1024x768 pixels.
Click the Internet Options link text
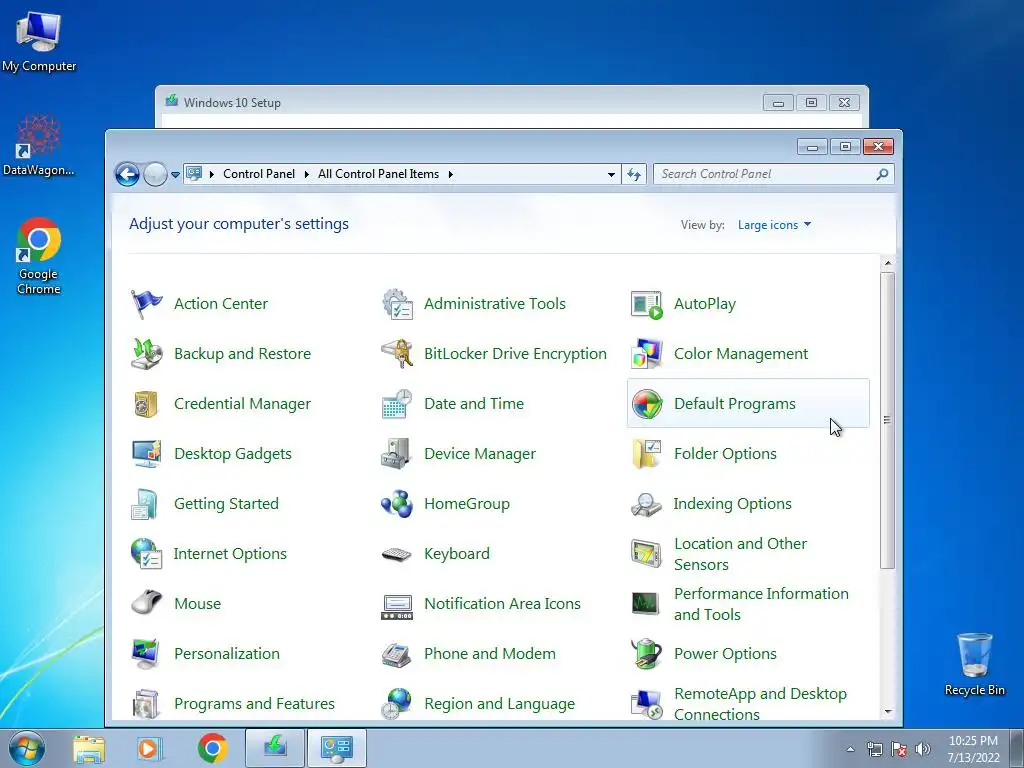point(230,554)
